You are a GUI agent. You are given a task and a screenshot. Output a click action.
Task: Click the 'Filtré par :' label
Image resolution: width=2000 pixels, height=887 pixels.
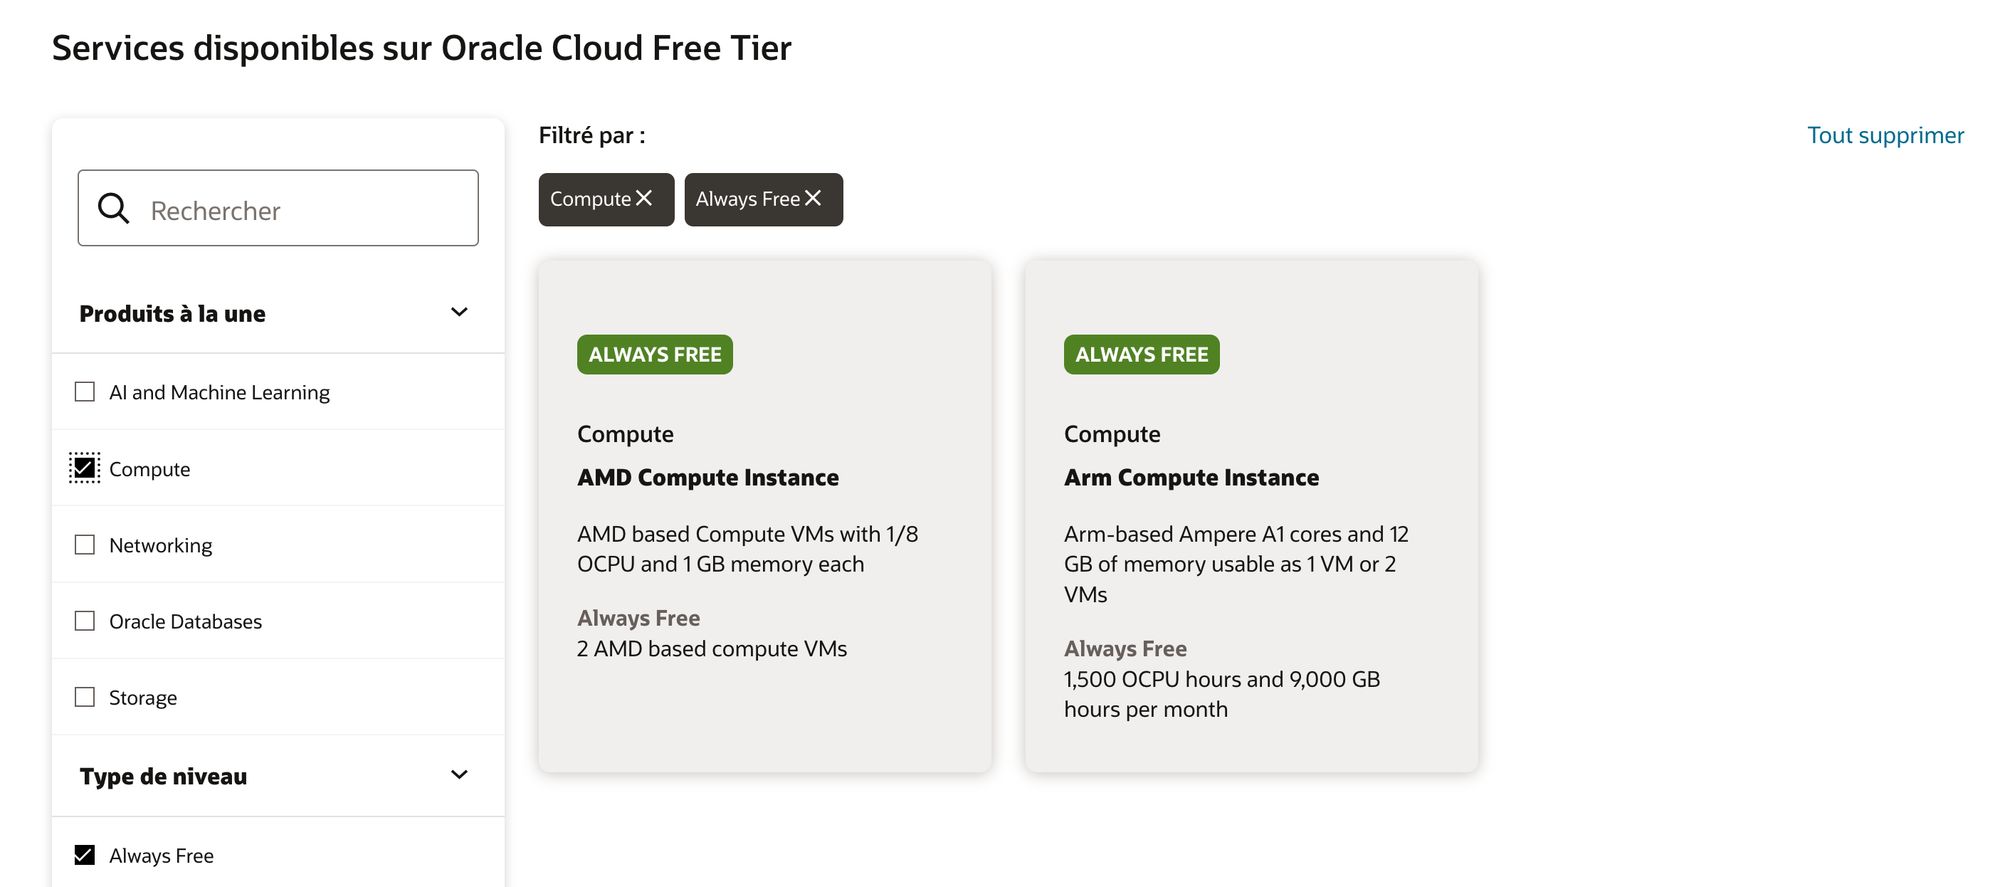[592, 135]
